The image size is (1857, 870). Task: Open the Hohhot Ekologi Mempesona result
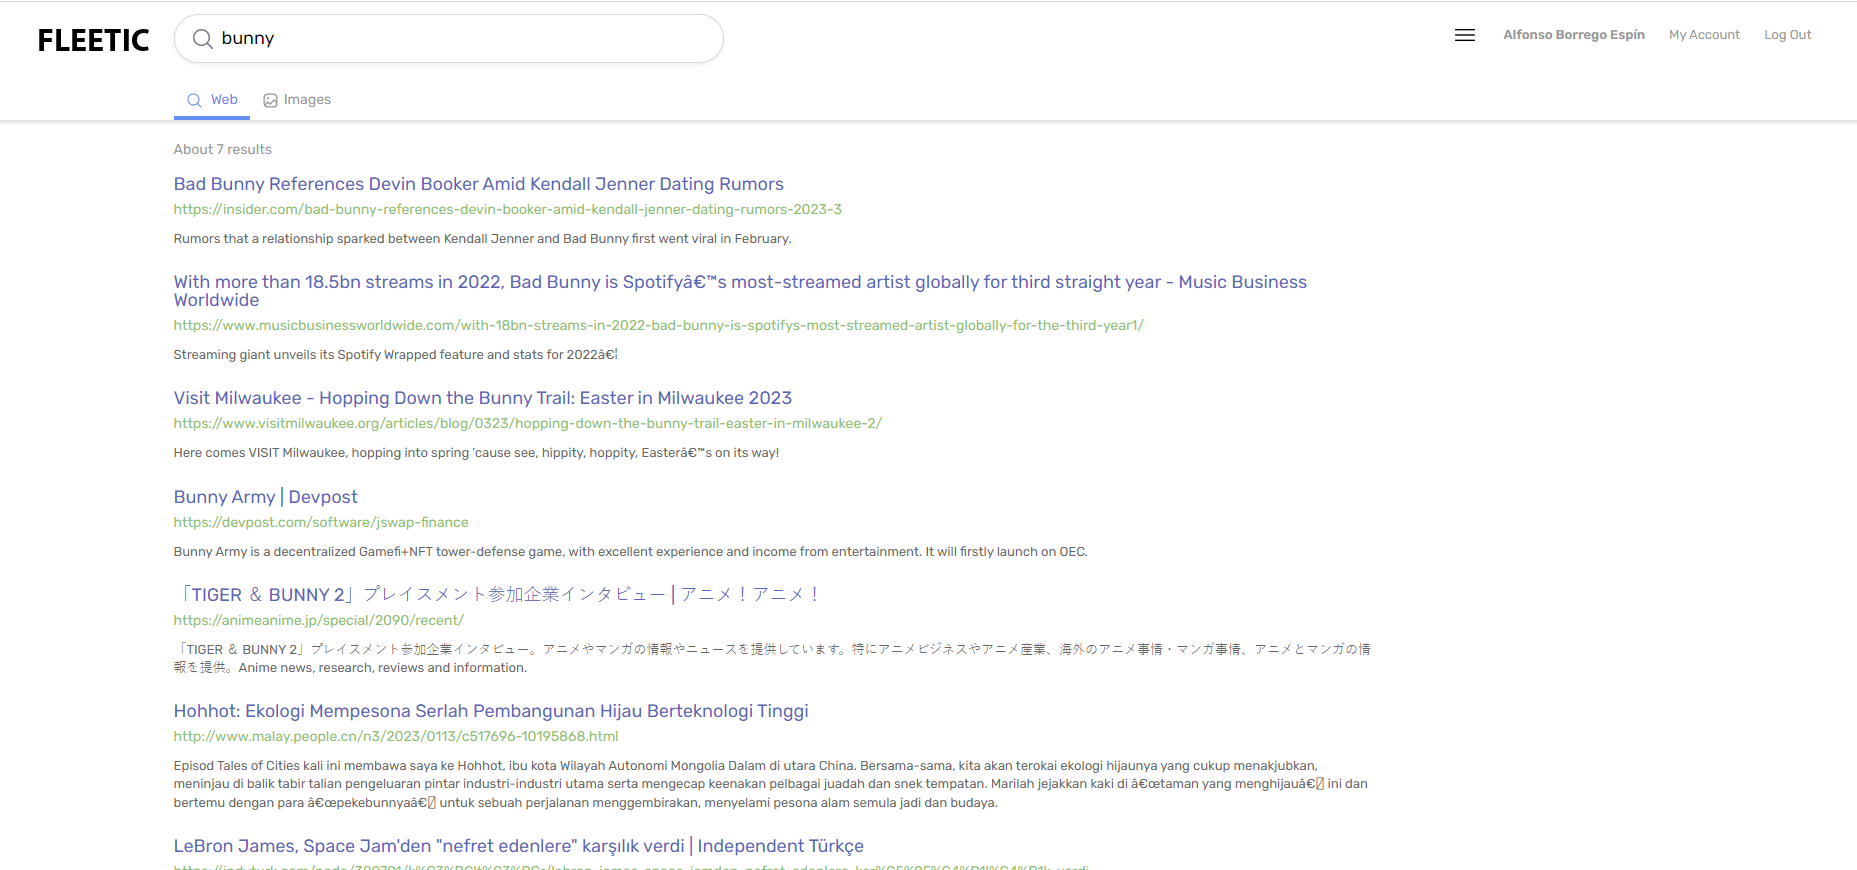click(x=490, y=711)
